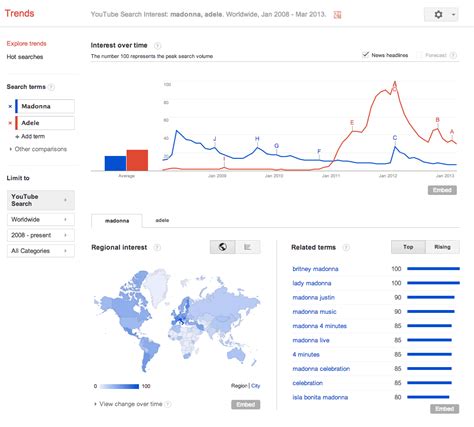Switch Regional interest to list view
This screenshot has width=474, height=427.
(x=248, y=247)
